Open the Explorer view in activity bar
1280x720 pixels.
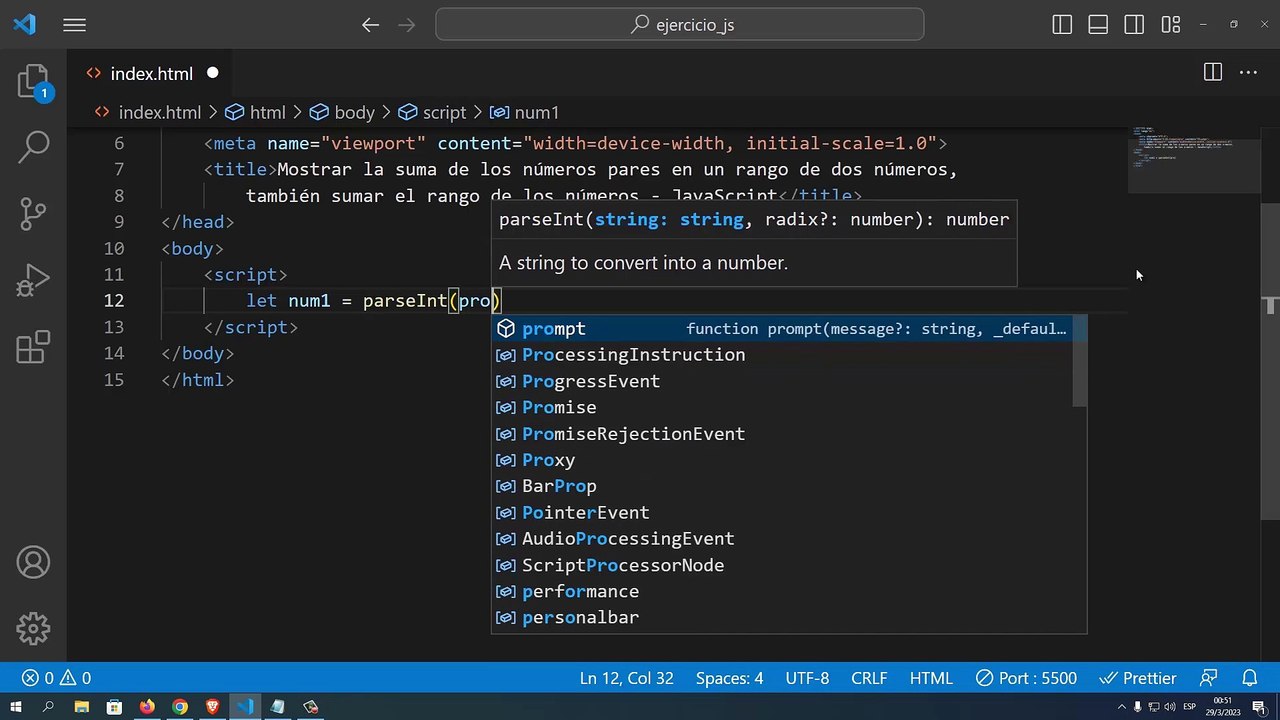(33, 82)
